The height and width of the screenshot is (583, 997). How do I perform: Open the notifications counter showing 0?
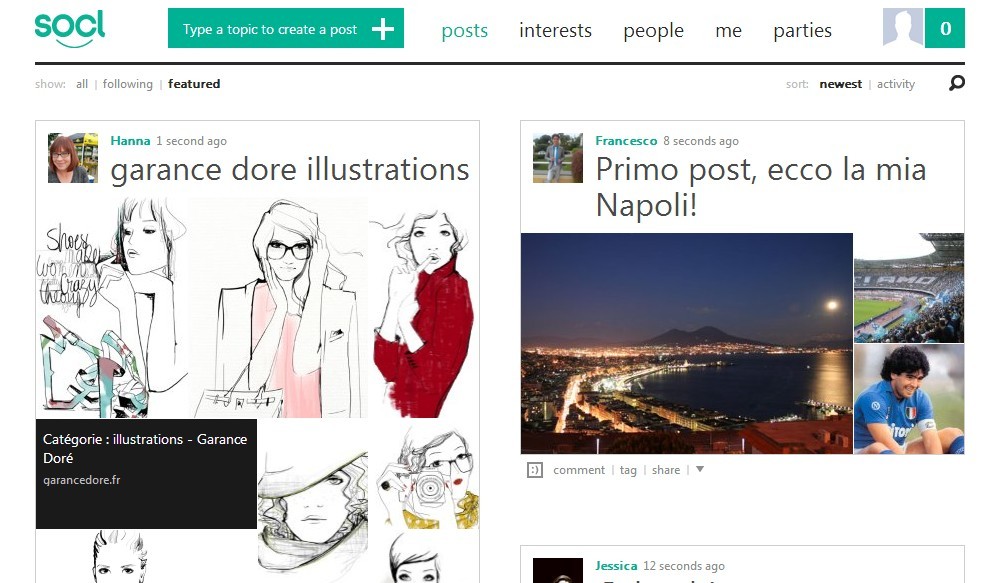tap(945, 28)
